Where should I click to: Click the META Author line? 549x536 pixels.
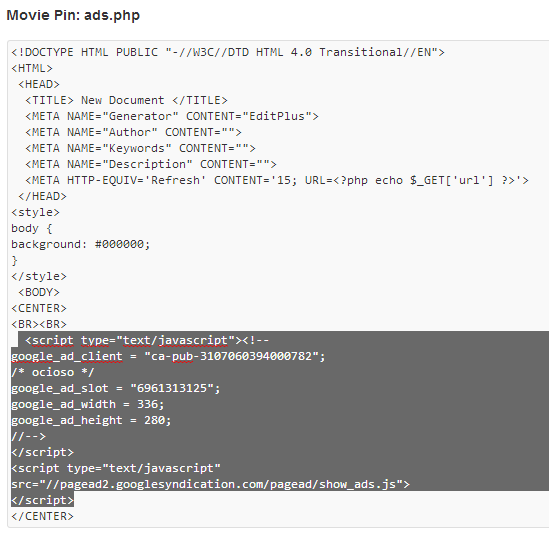pyautogui.click(x=133, y=132)
